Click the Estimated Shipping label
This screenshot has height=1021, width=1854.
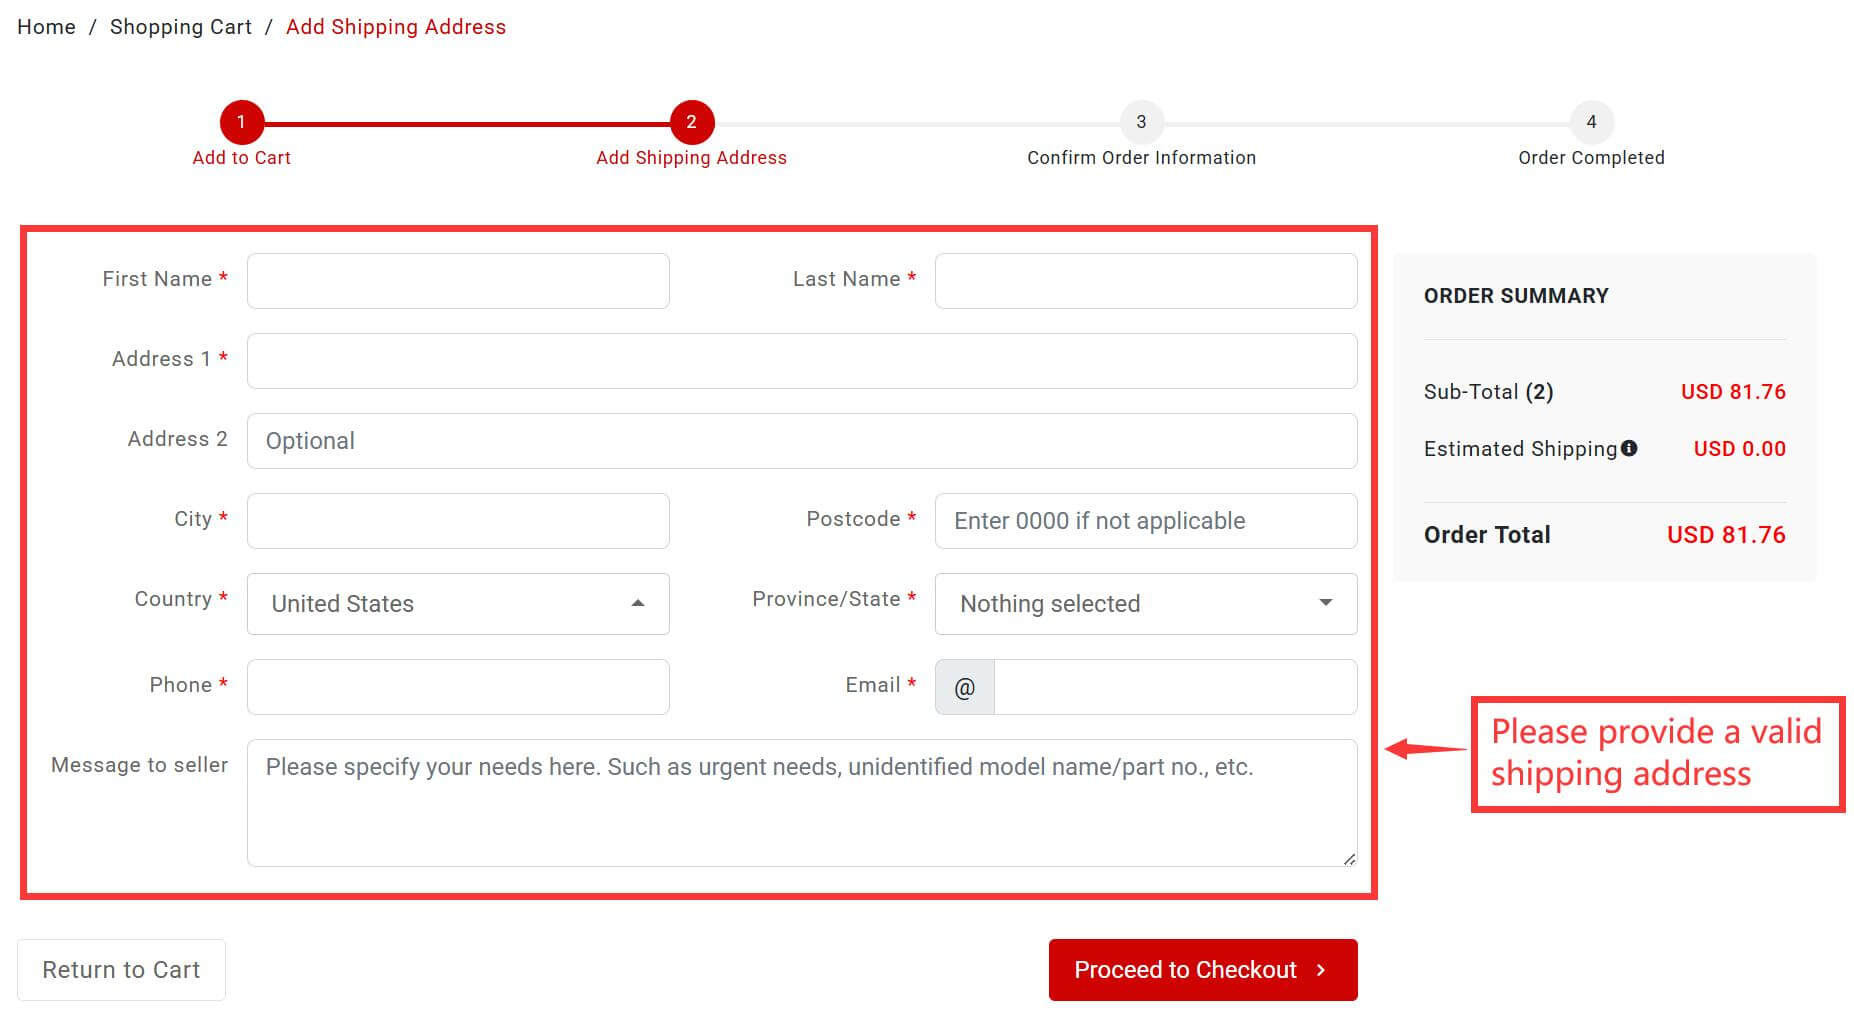[x=1520, y=449]
